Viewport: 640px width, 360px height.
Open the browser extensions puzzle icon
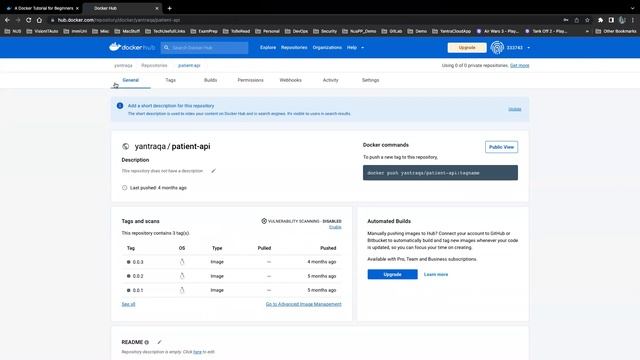coord(600,20)
